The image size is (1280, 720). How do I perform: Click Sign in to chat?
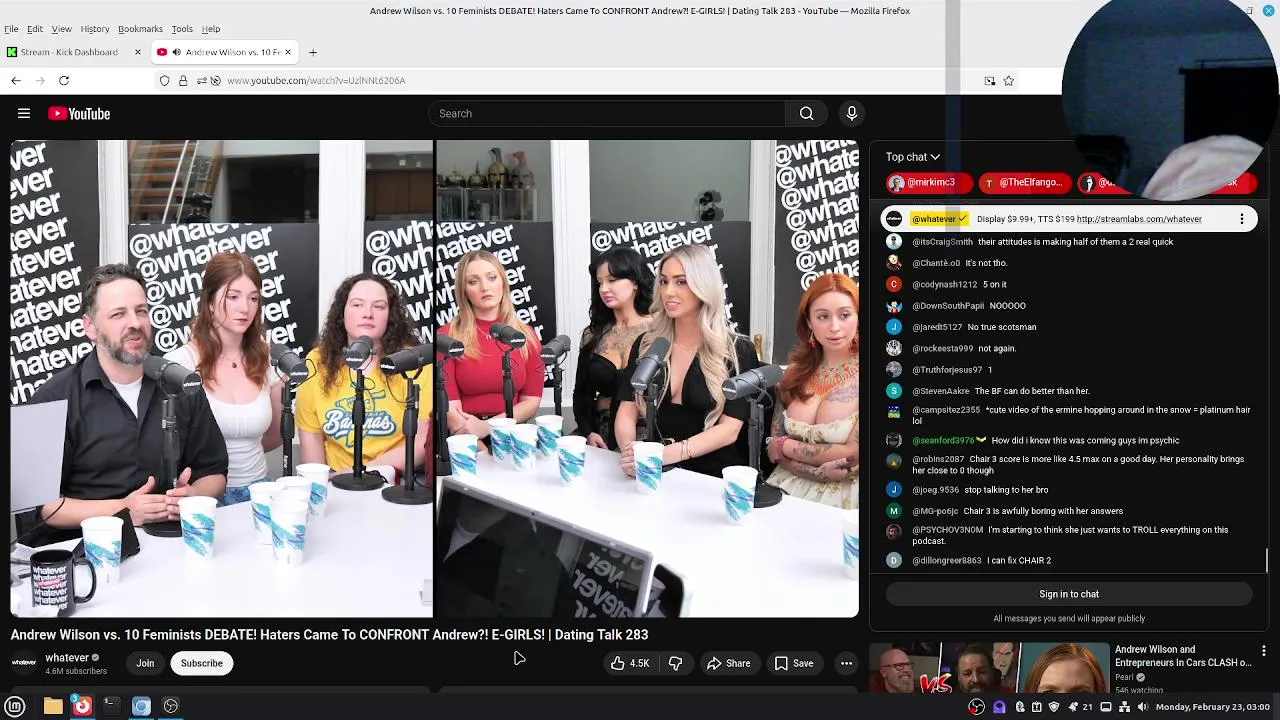(1069, 594)
